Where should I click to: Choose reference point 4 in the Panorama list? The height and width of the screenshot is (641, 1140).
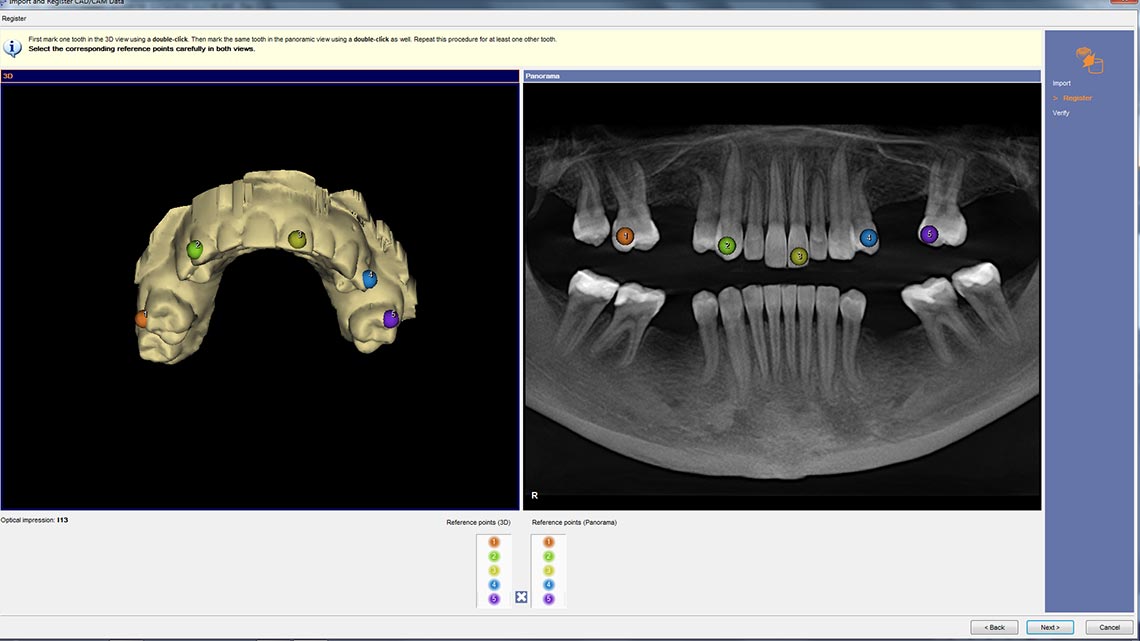click(x=548, y=584)
